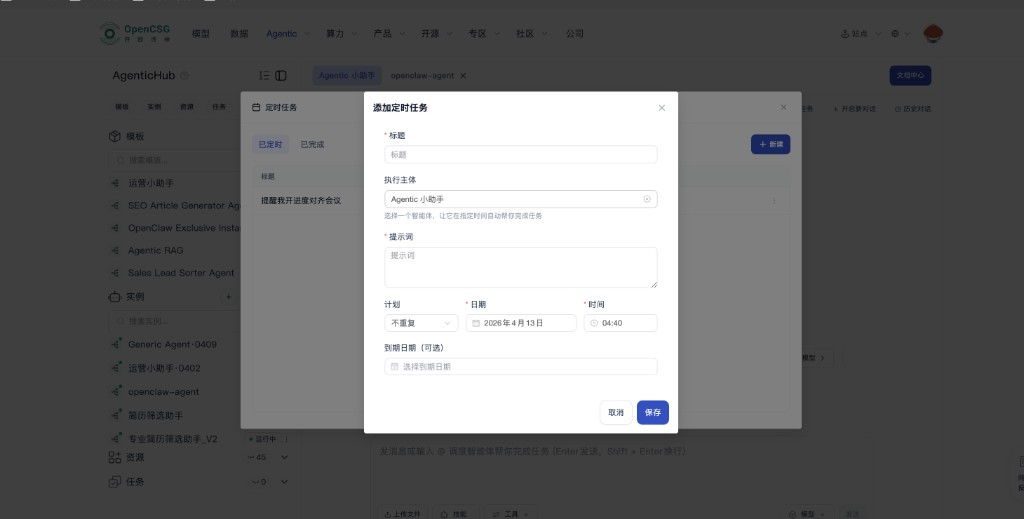
Task: Expand the 产品 menu
Action: 389,34
